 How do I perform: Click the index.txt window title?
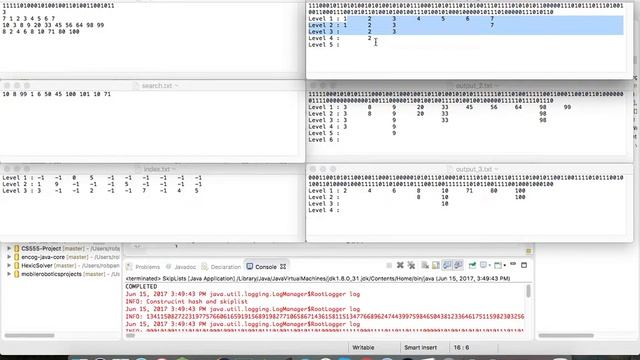point(157,169)
